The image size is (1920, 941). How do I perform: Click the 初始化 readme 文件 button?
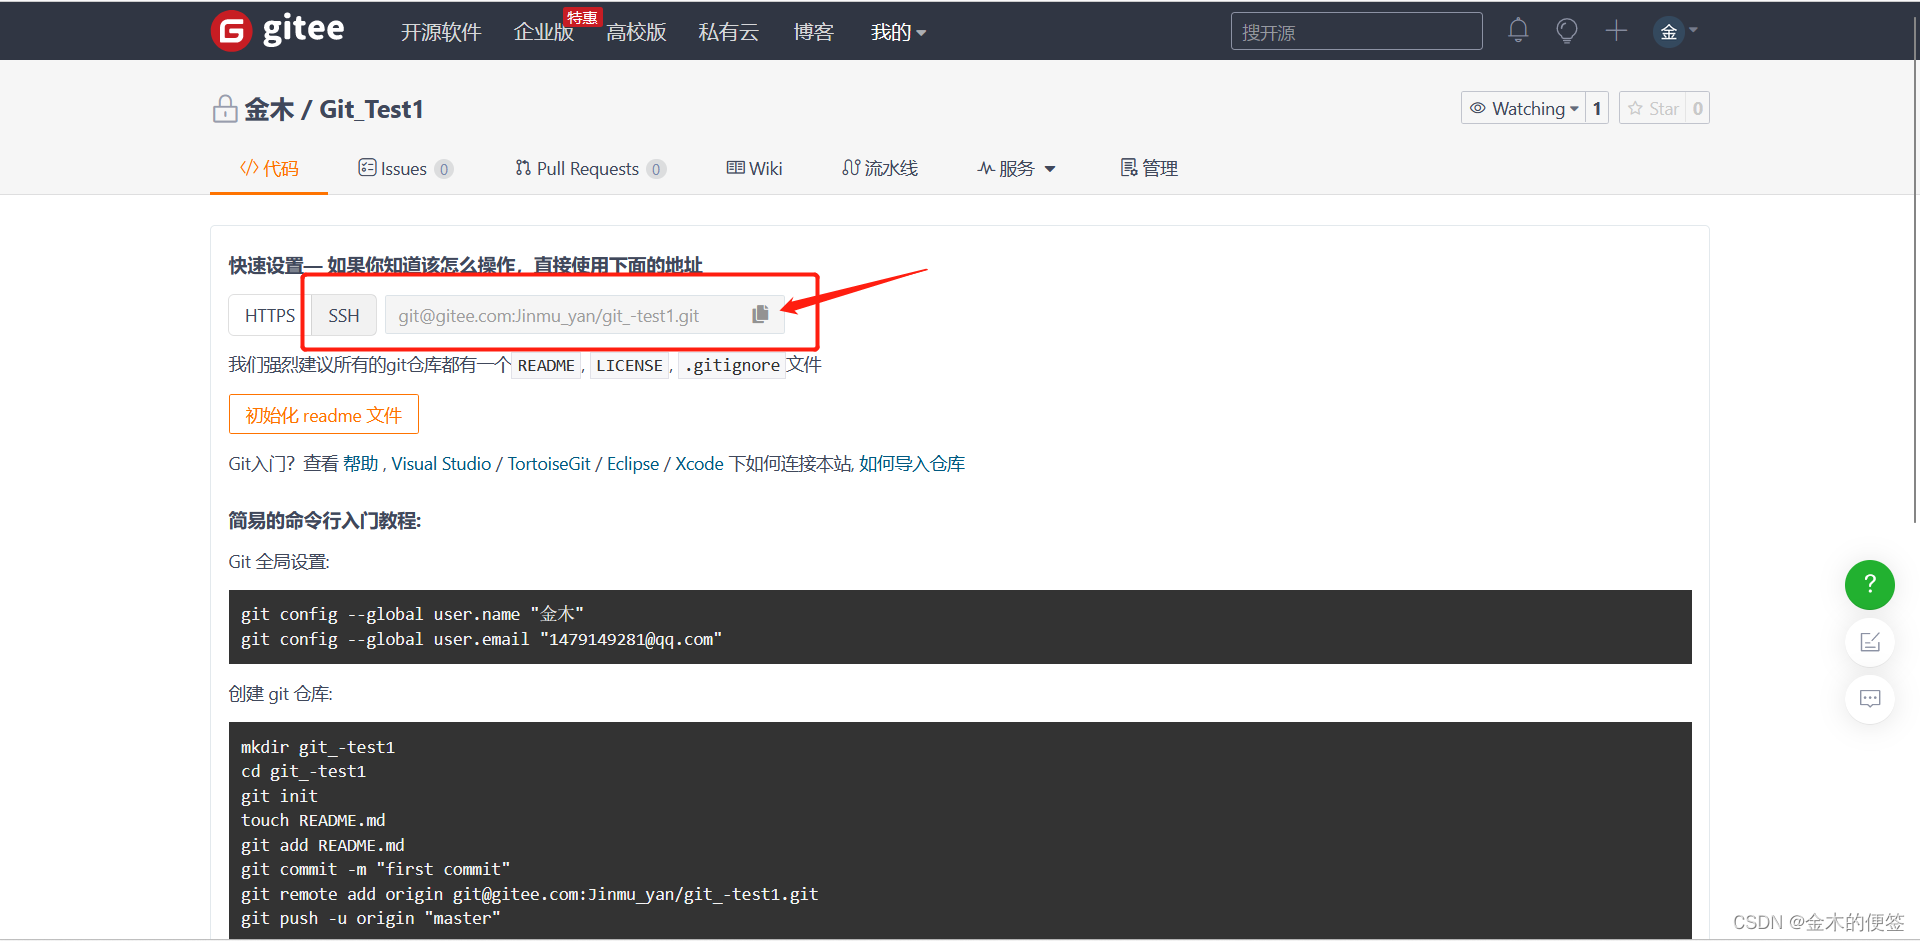(x=324, y=414)
